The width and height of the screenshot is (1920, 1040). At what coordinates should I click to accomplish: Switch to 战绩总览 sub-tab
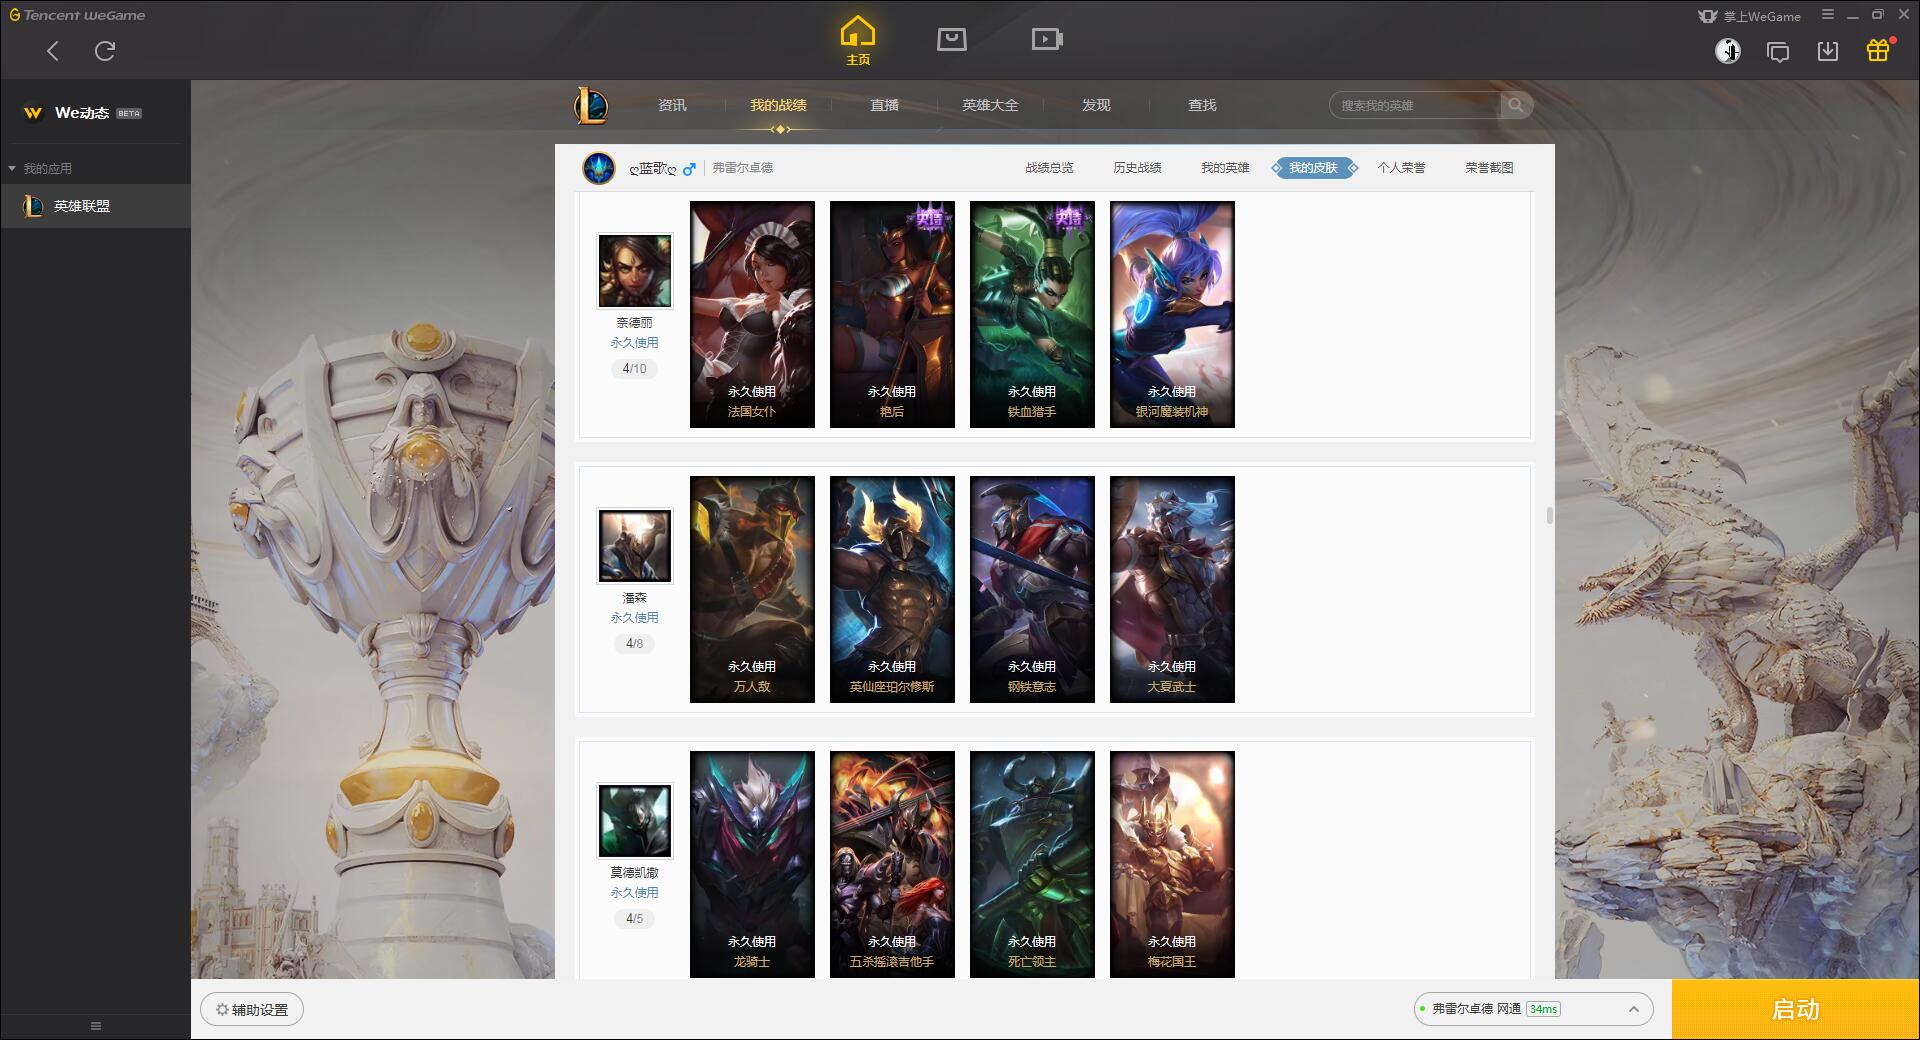click(1049, 168)
